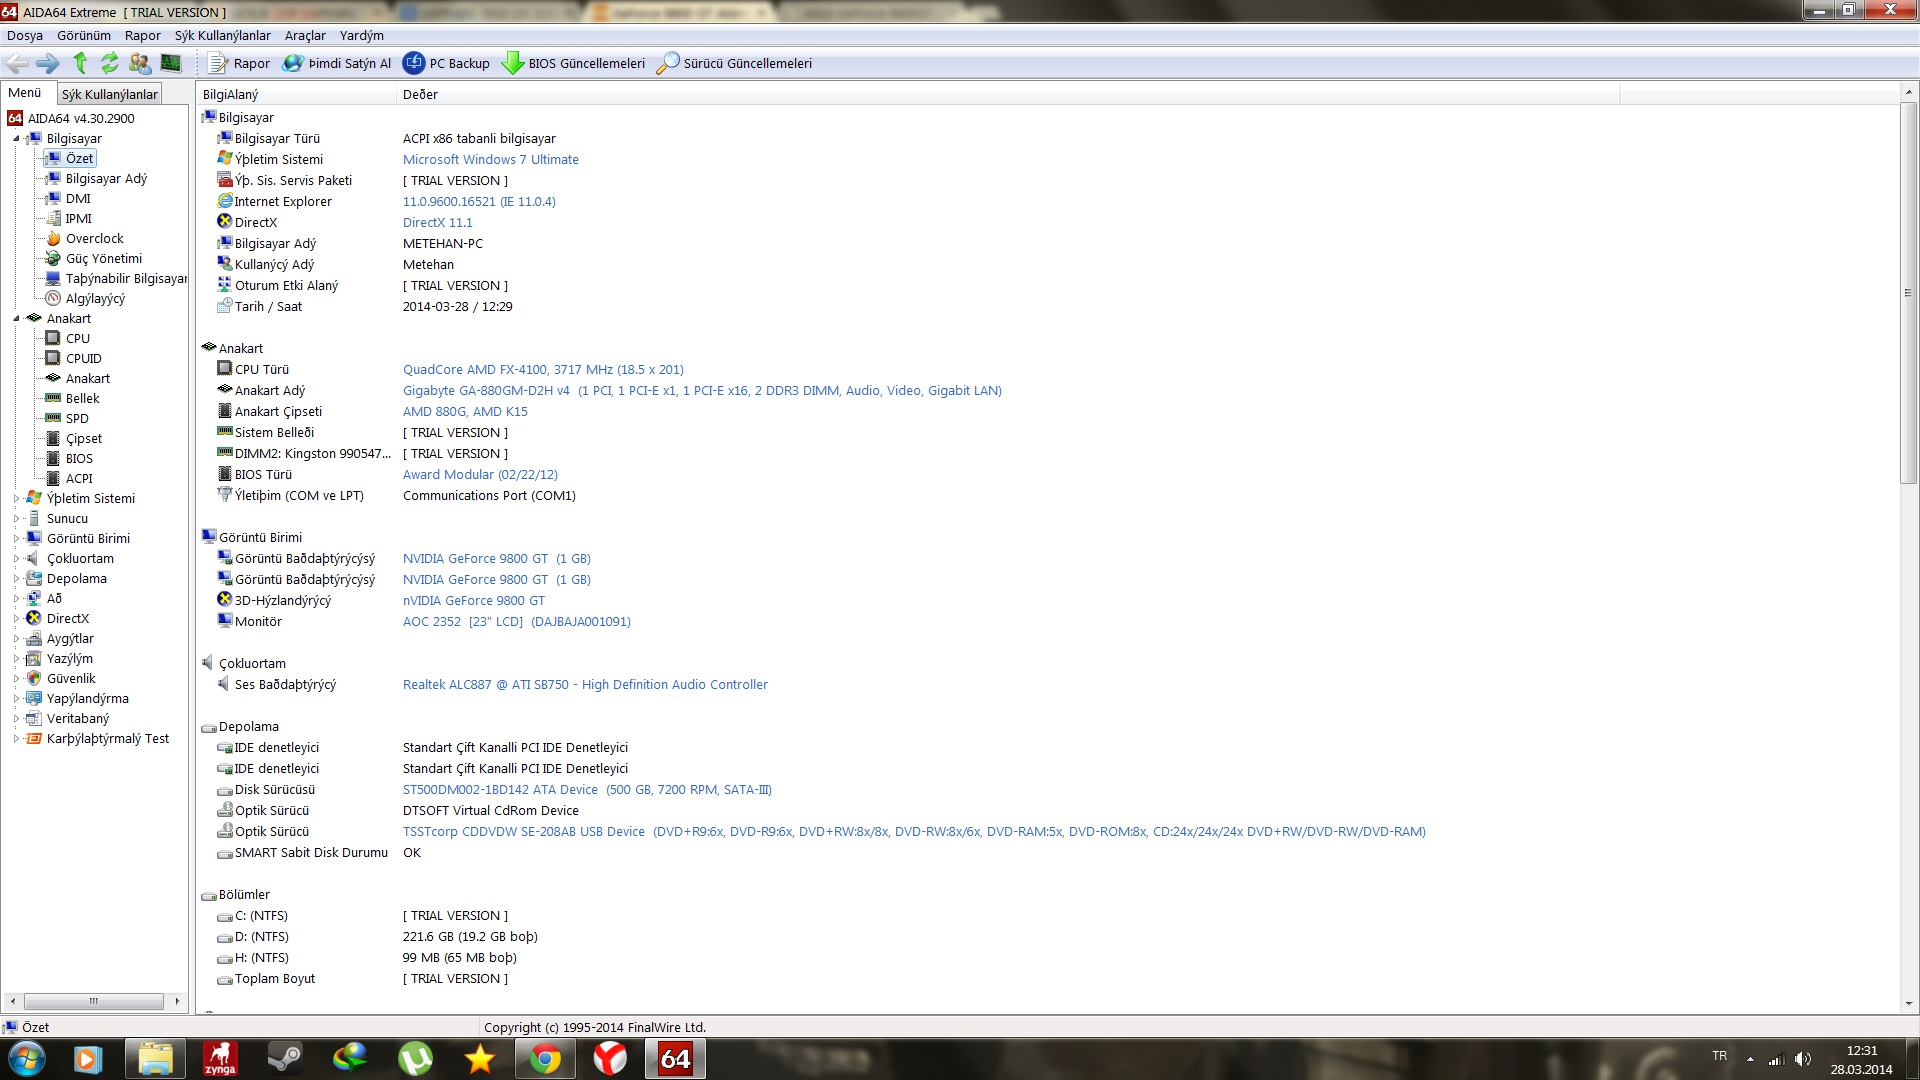Click main panel scroll down arrow
Viewport: 1920px width, 1080px height.
(1909, 1003)
